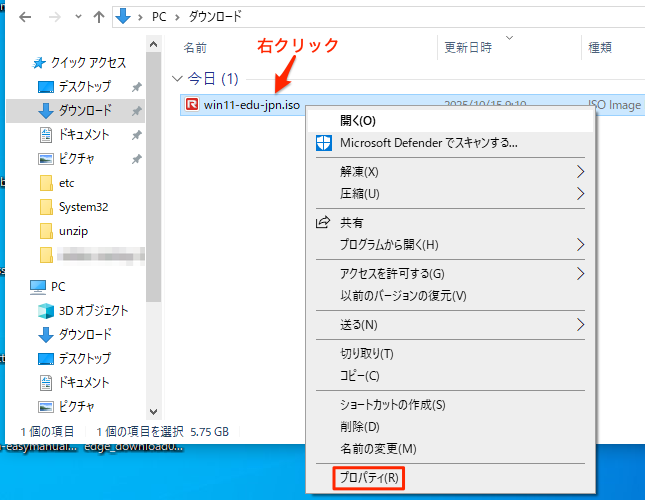Open the System32 folder in sidebar
The image size is (645, 500).
tap(83, 207)
